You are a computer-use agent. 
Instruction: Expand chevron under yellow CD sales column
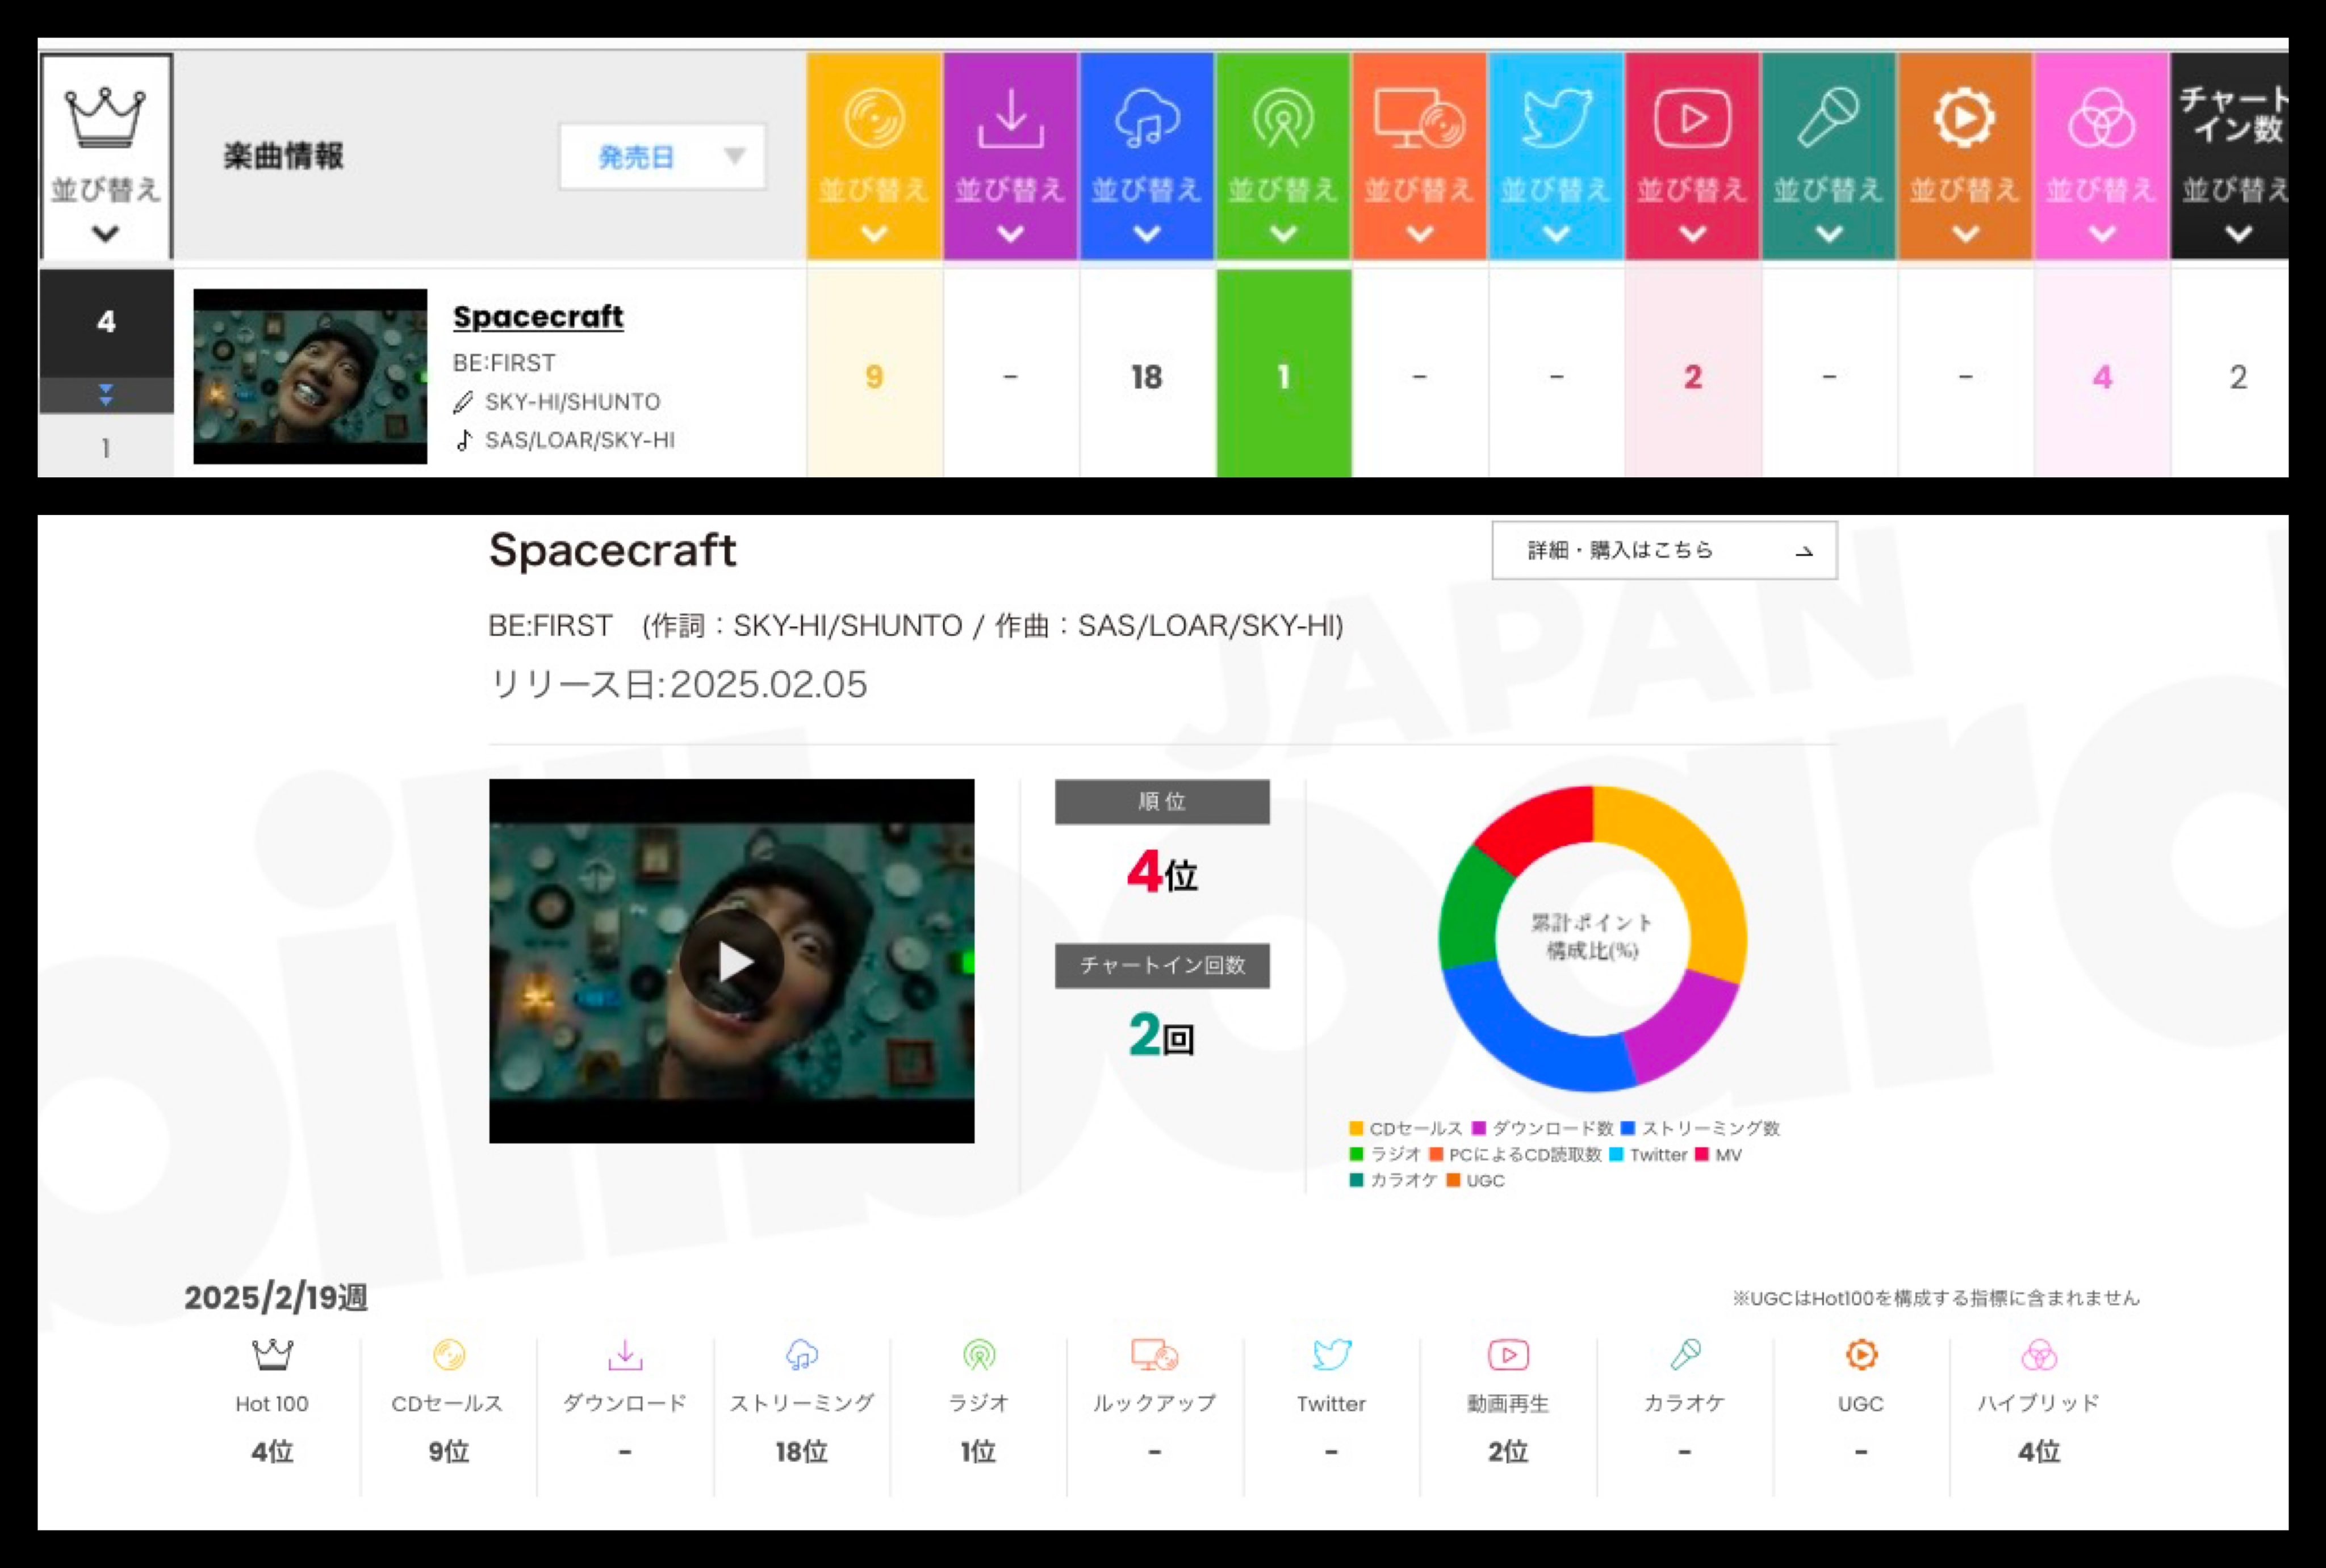point(874,234)
